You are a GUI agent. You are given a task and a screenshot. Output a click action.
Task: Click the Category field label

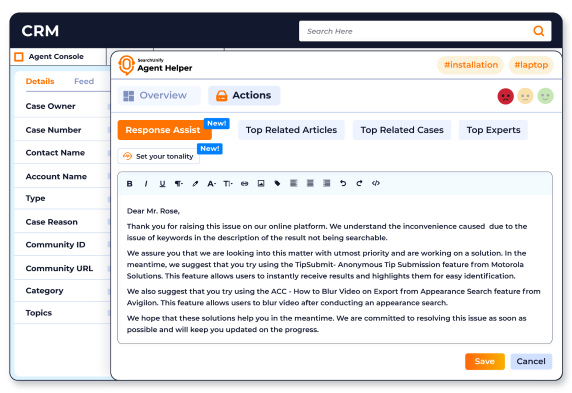(x=45, y=291)
